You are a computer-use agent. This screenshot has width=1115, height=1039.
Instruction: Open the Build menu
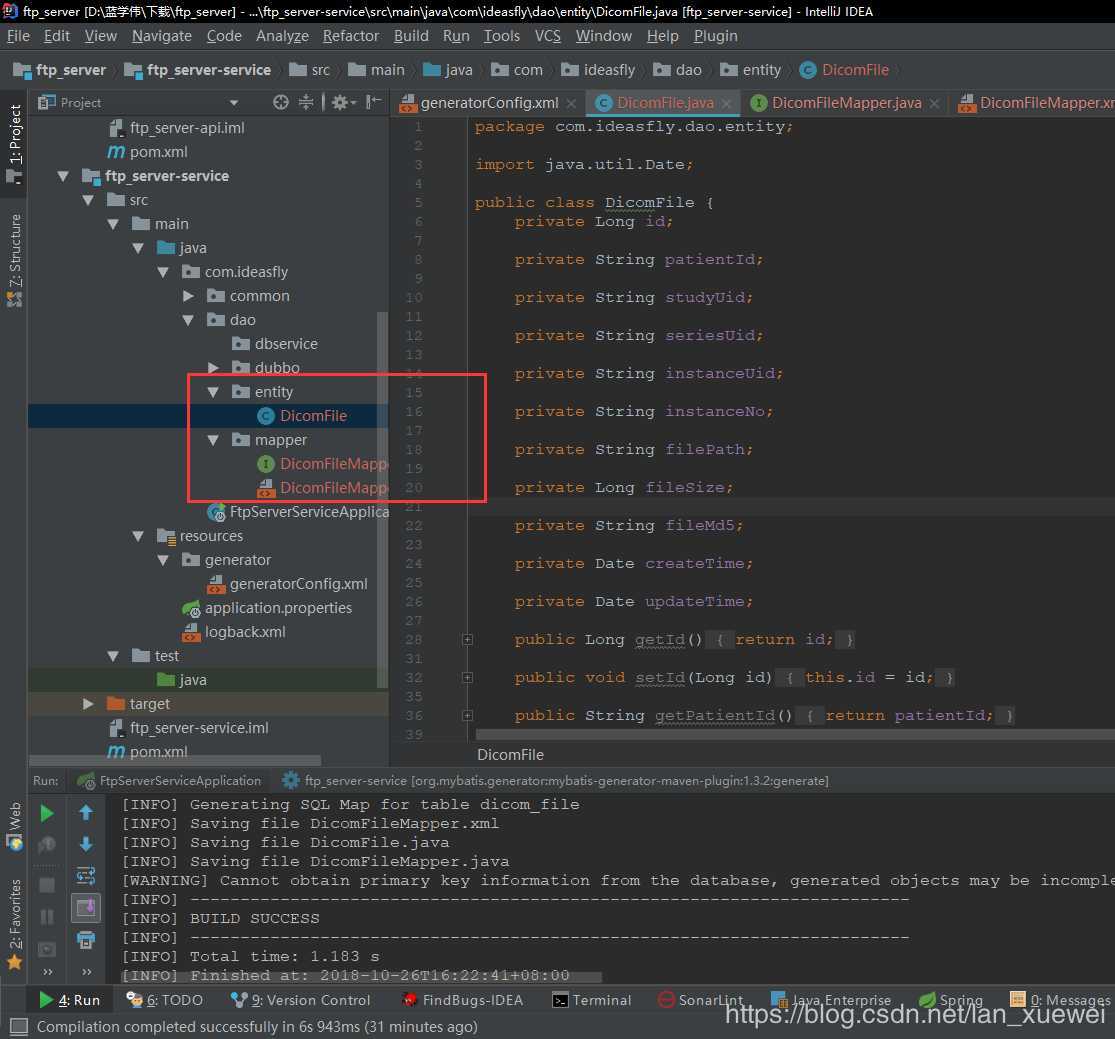(x=411, y=36)
